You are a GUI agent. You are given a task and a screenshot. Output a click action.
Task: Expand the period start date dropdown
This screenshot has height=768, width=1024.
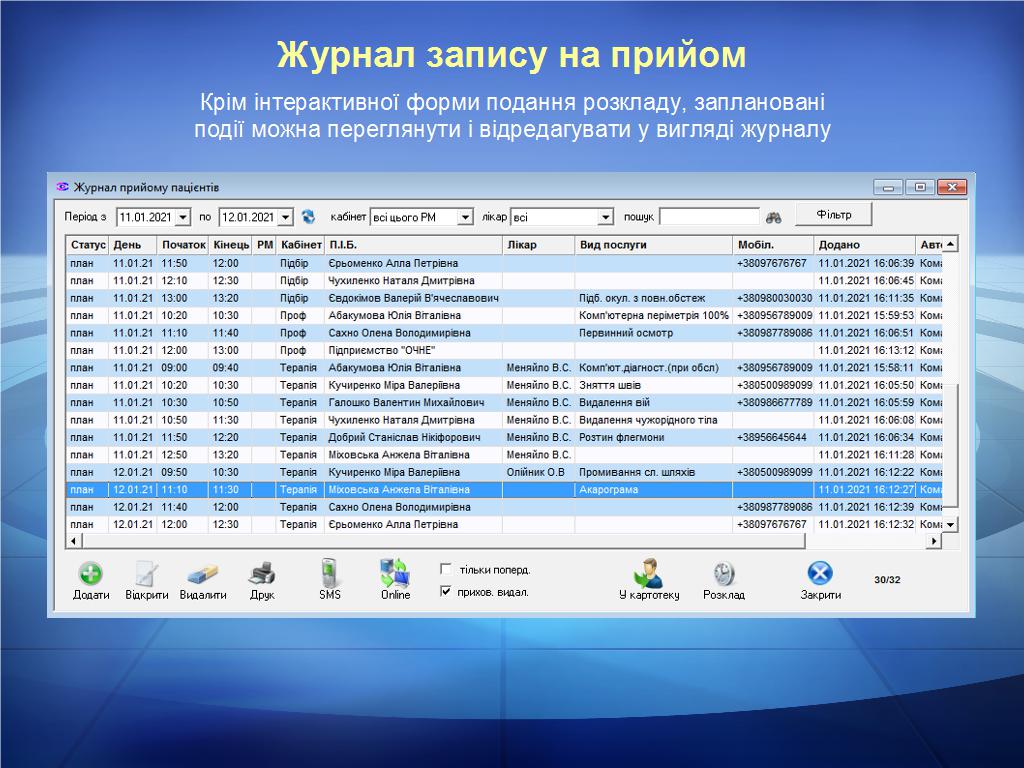[x=183, y=217]
